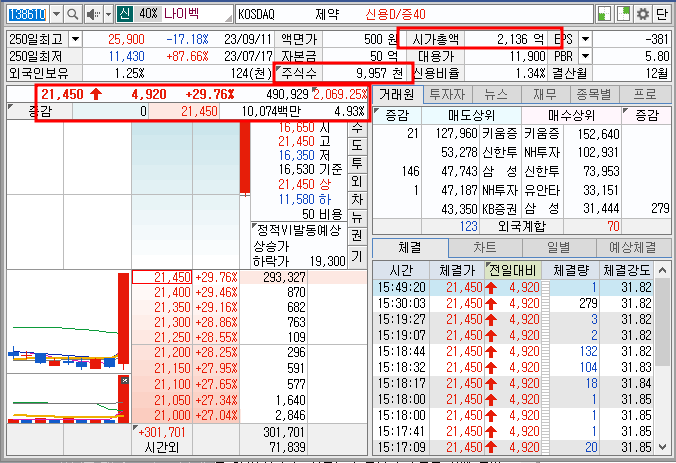The height and width of the screenshot is (463, 676).
Task: Click the 단 button at top right
Action: [661, 14]
